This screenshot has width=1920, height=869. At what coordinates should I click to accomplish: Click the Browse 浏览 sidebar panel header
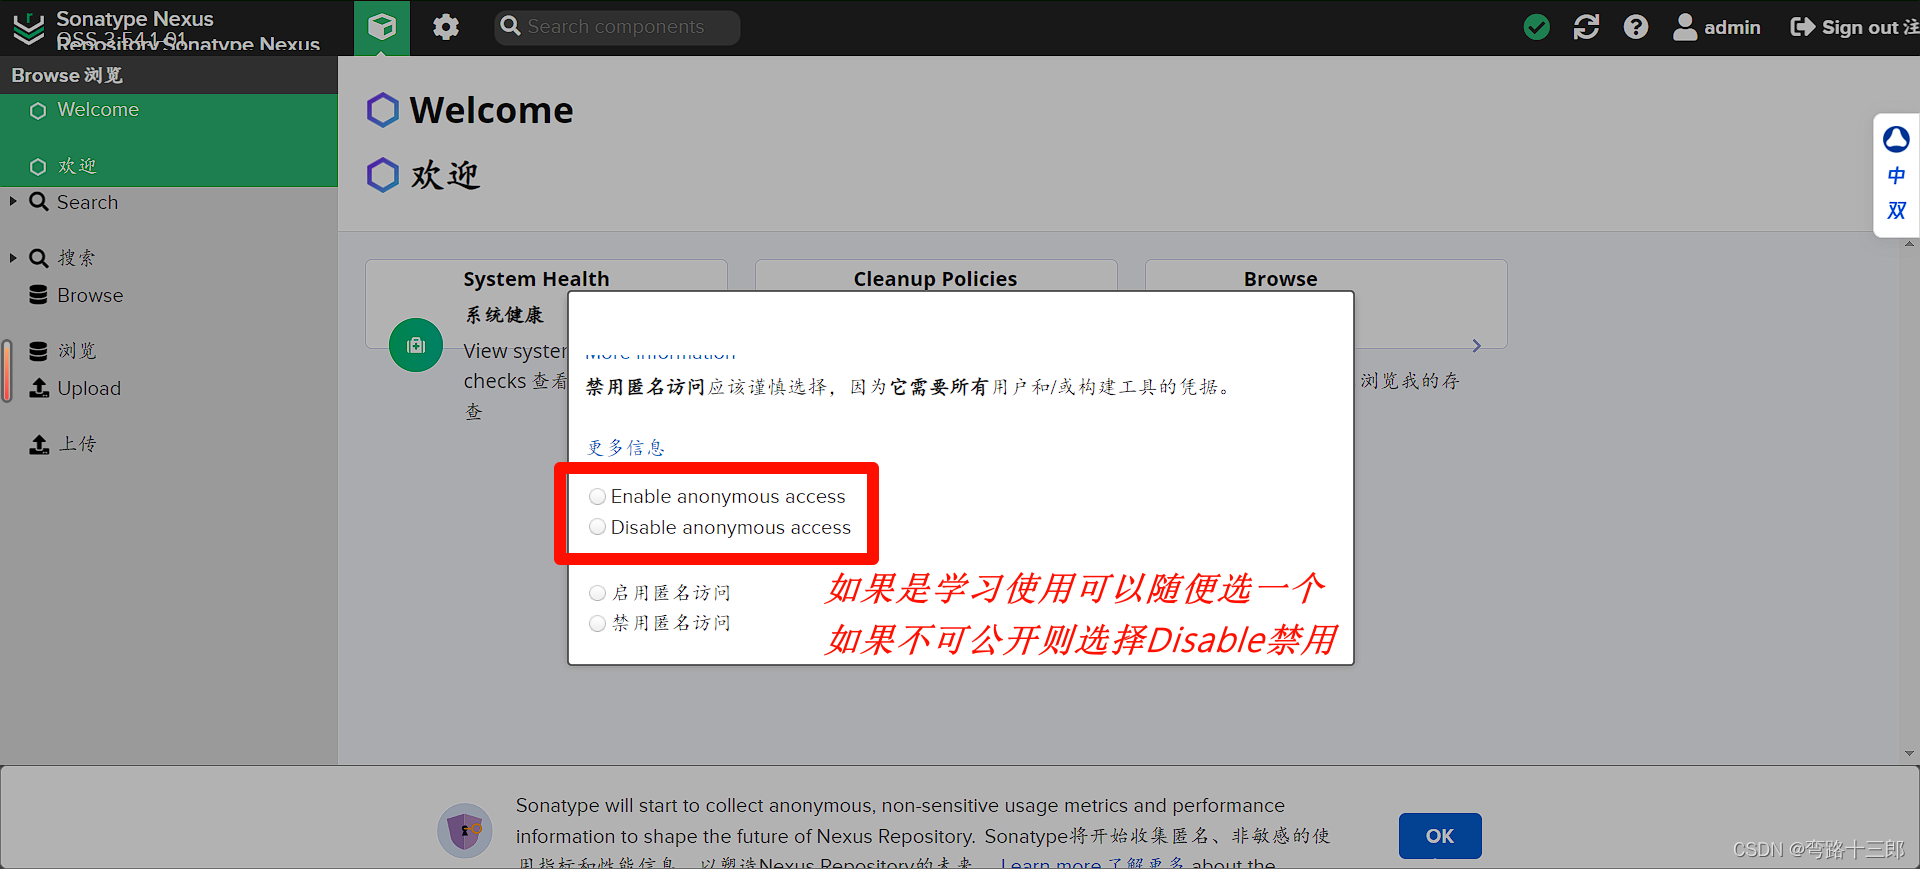coord(169,75)
